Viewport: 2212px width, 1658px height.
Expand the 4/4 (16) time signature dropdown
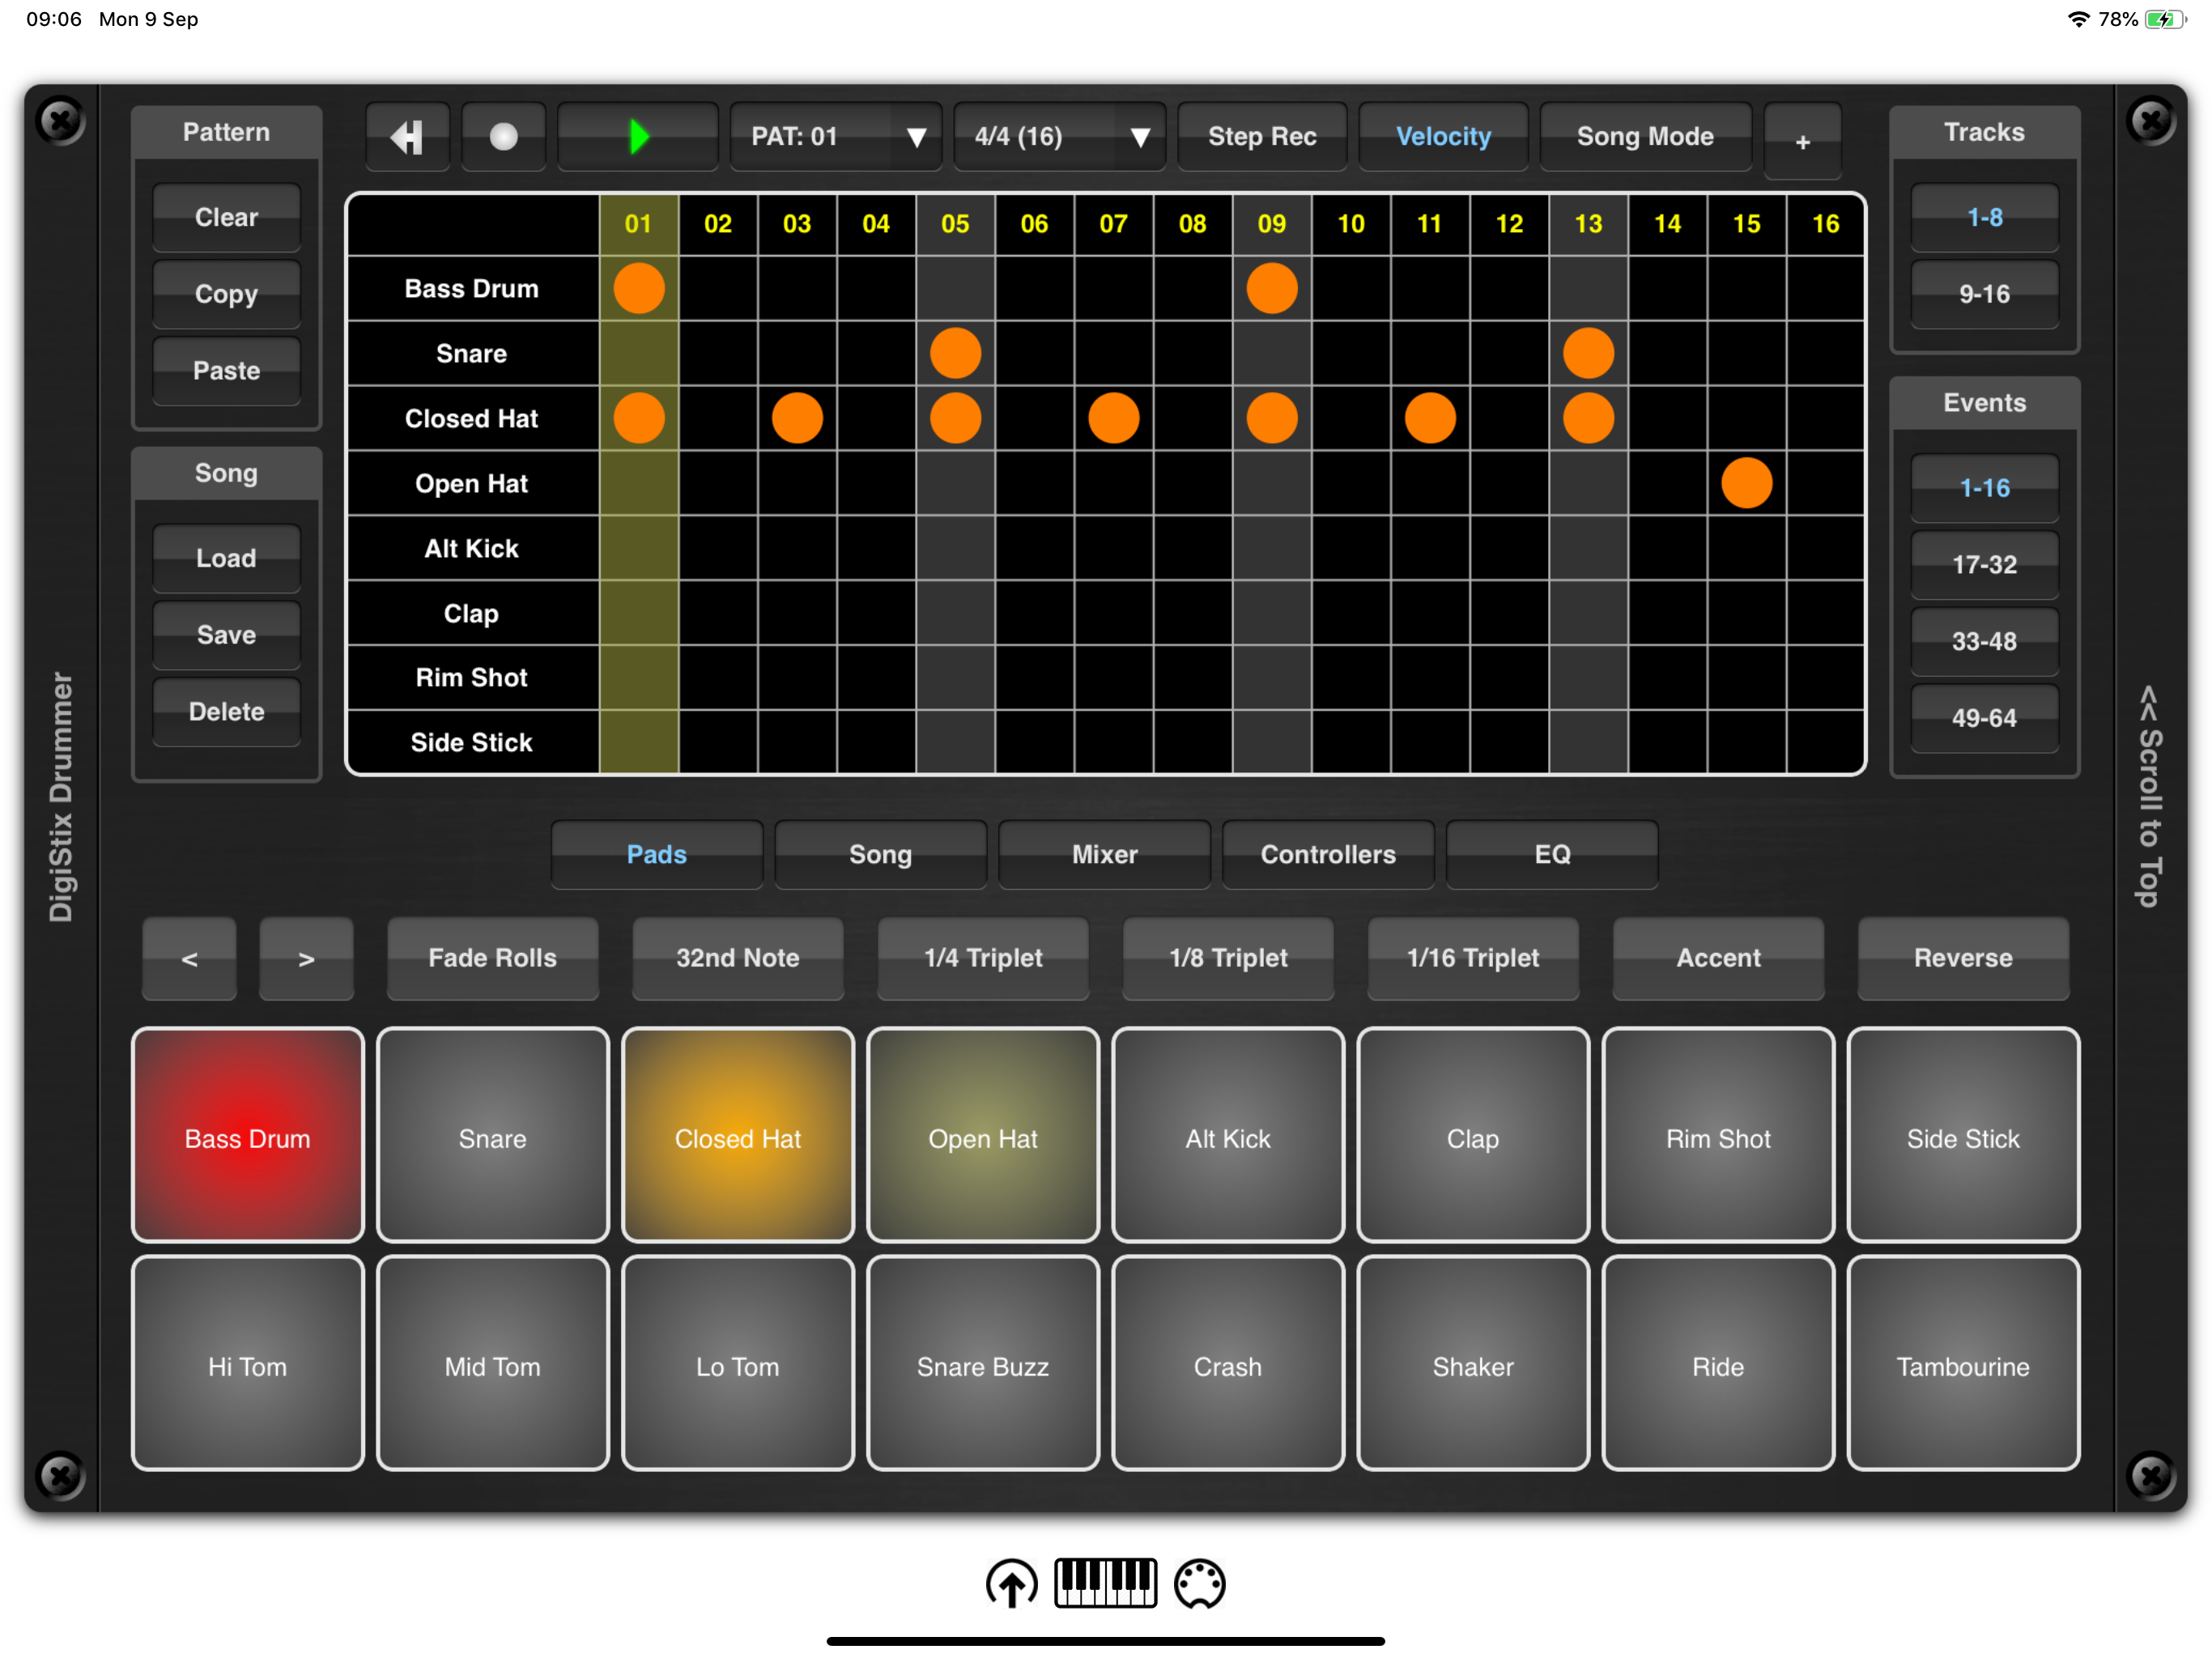[x=1059, y=136]
